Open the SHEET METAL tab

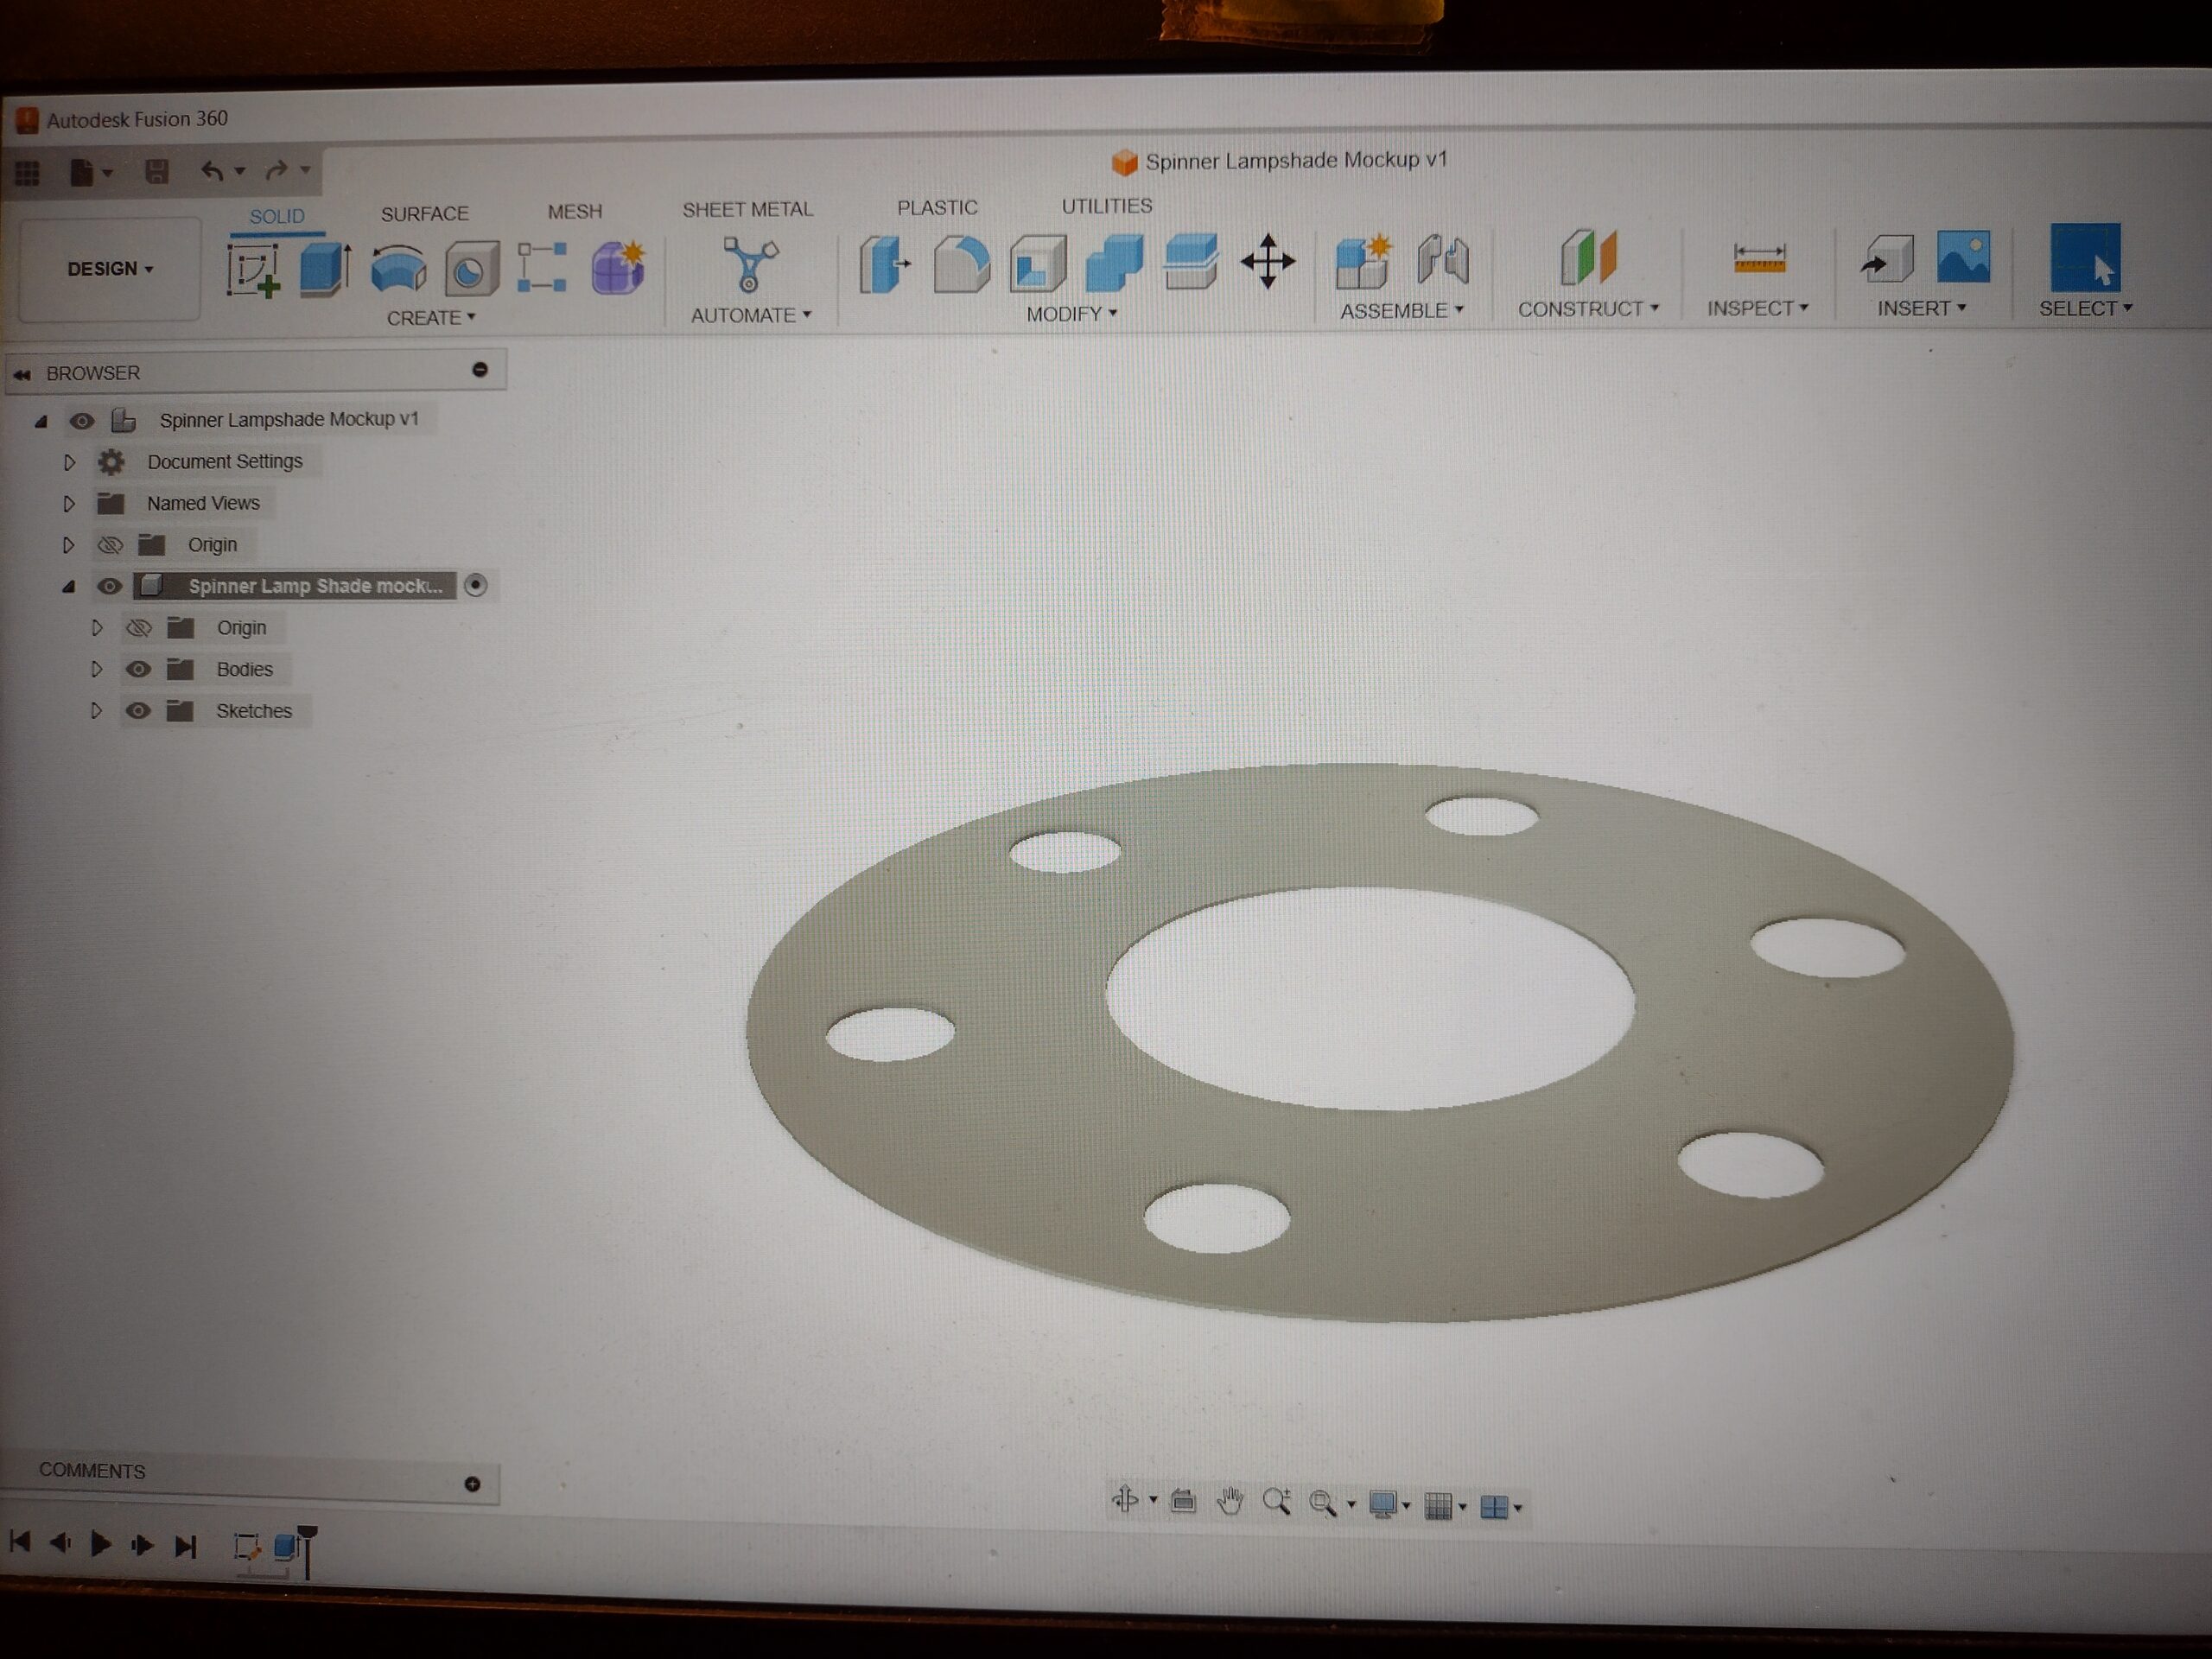pos(747,209)
